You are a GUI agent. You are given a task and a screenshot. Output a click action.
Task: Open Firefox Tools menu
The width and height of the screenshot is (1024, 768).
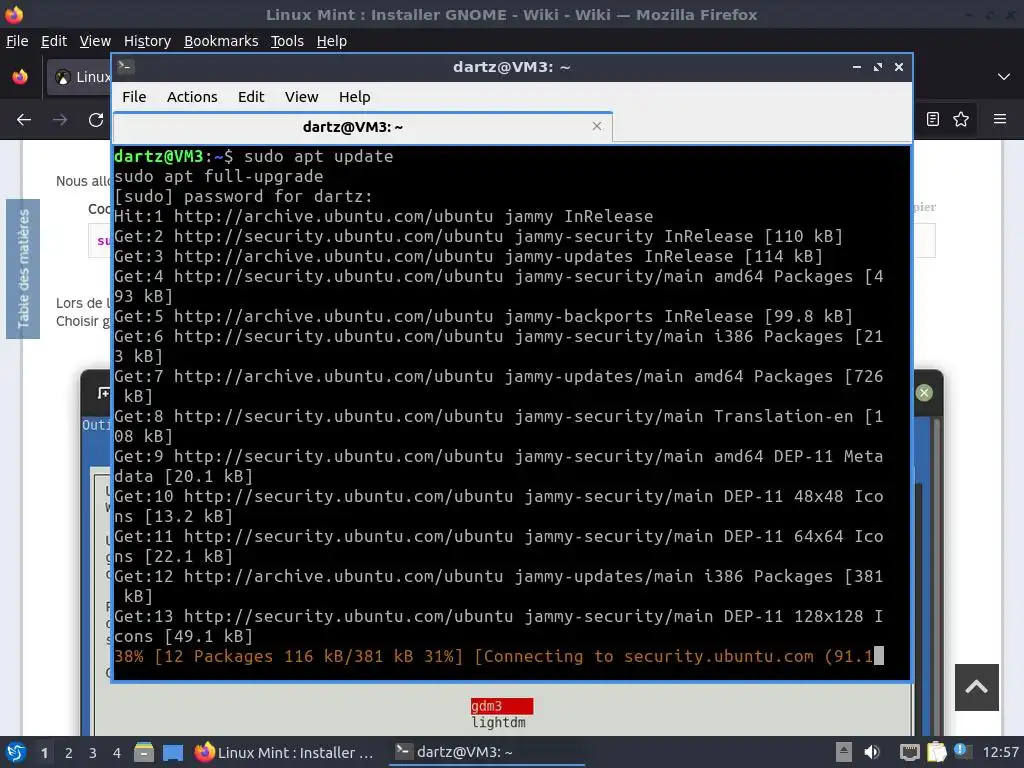click(287, 41)
